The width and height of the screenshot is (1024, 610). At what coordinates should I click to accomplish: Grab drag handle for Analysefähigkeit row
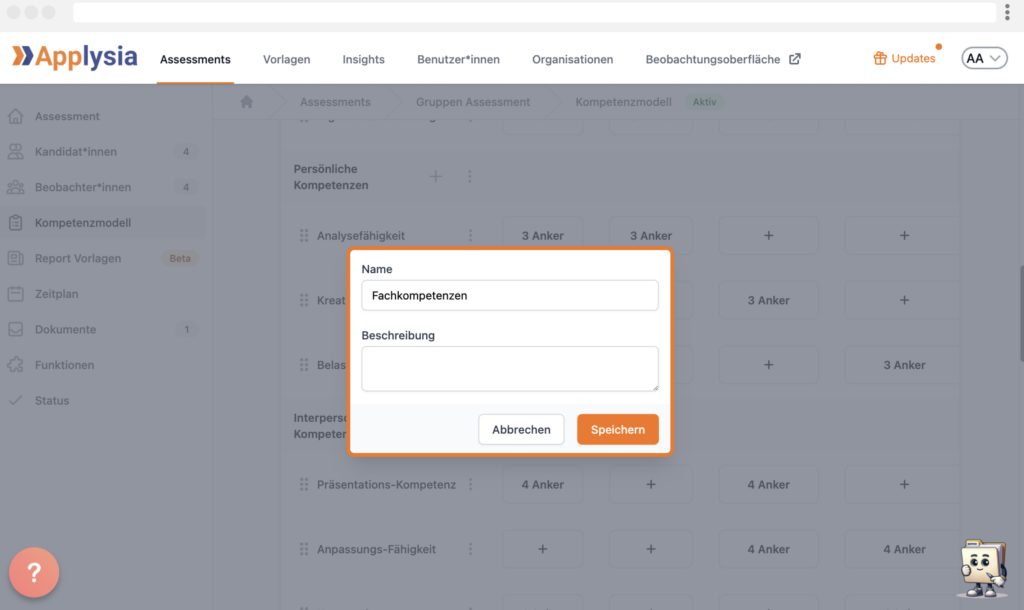(x=304, y=236)
